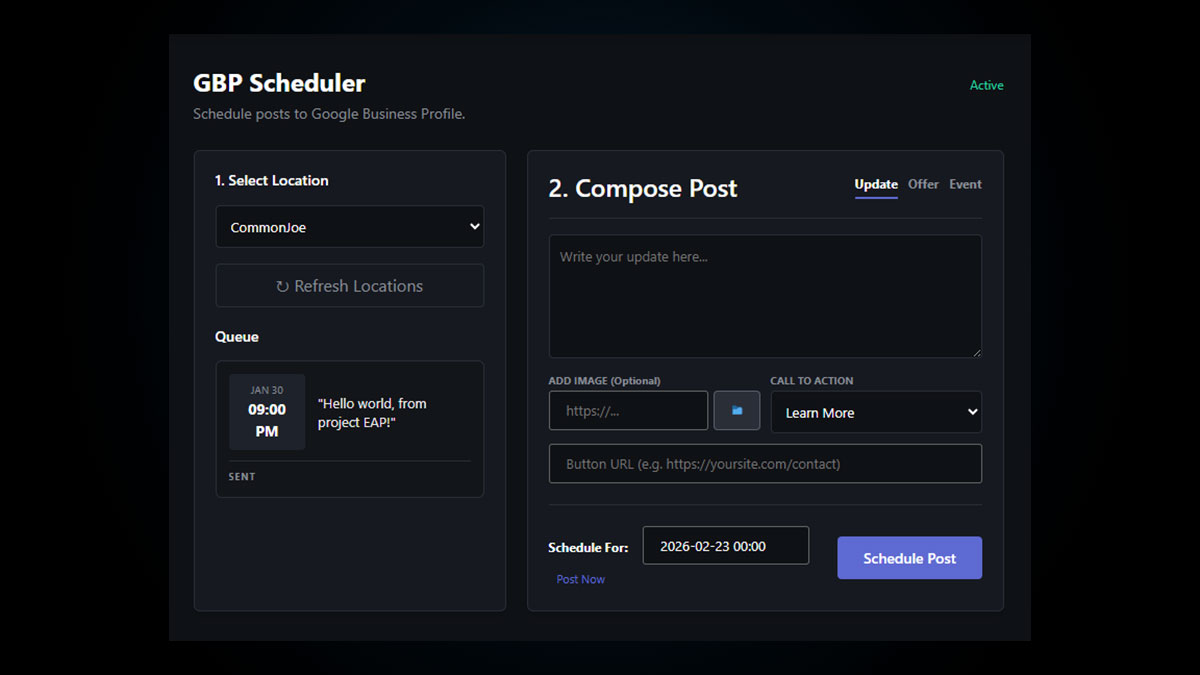Switch to the Update tab

click(x=875, y=184)
